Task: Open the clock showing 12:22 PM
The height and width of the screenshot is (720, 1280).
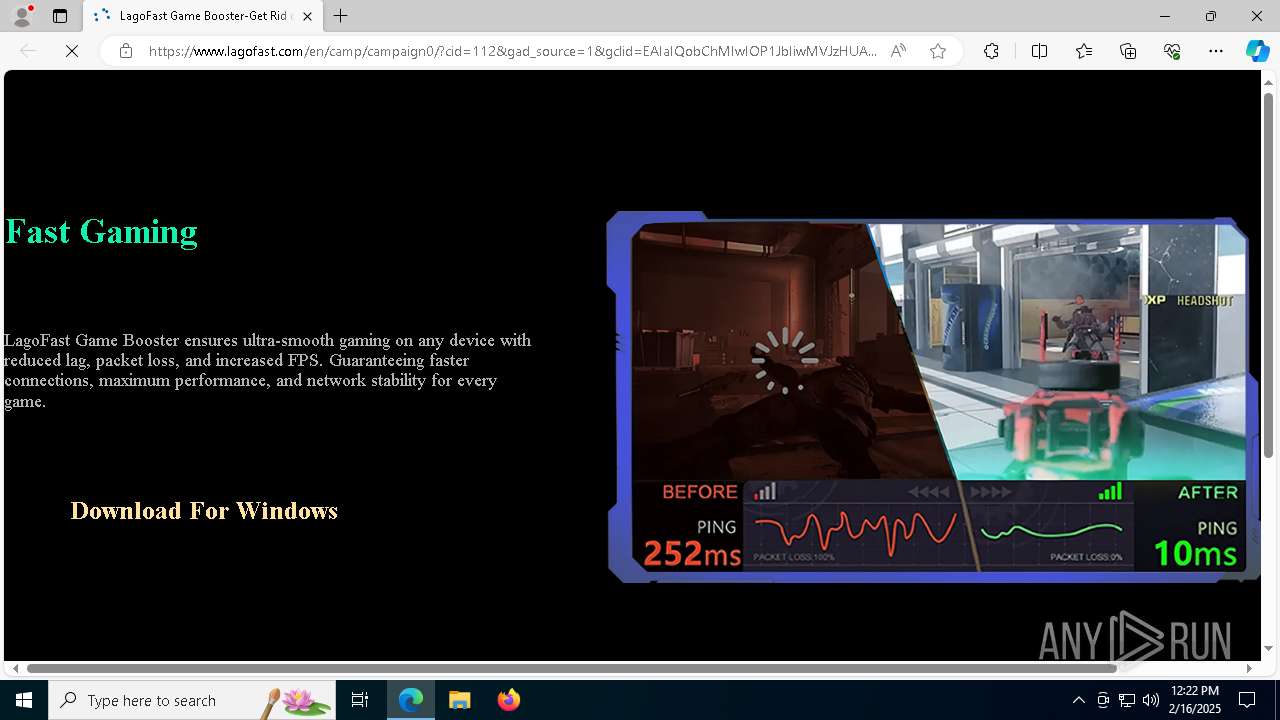Action: pos(1195,700)
